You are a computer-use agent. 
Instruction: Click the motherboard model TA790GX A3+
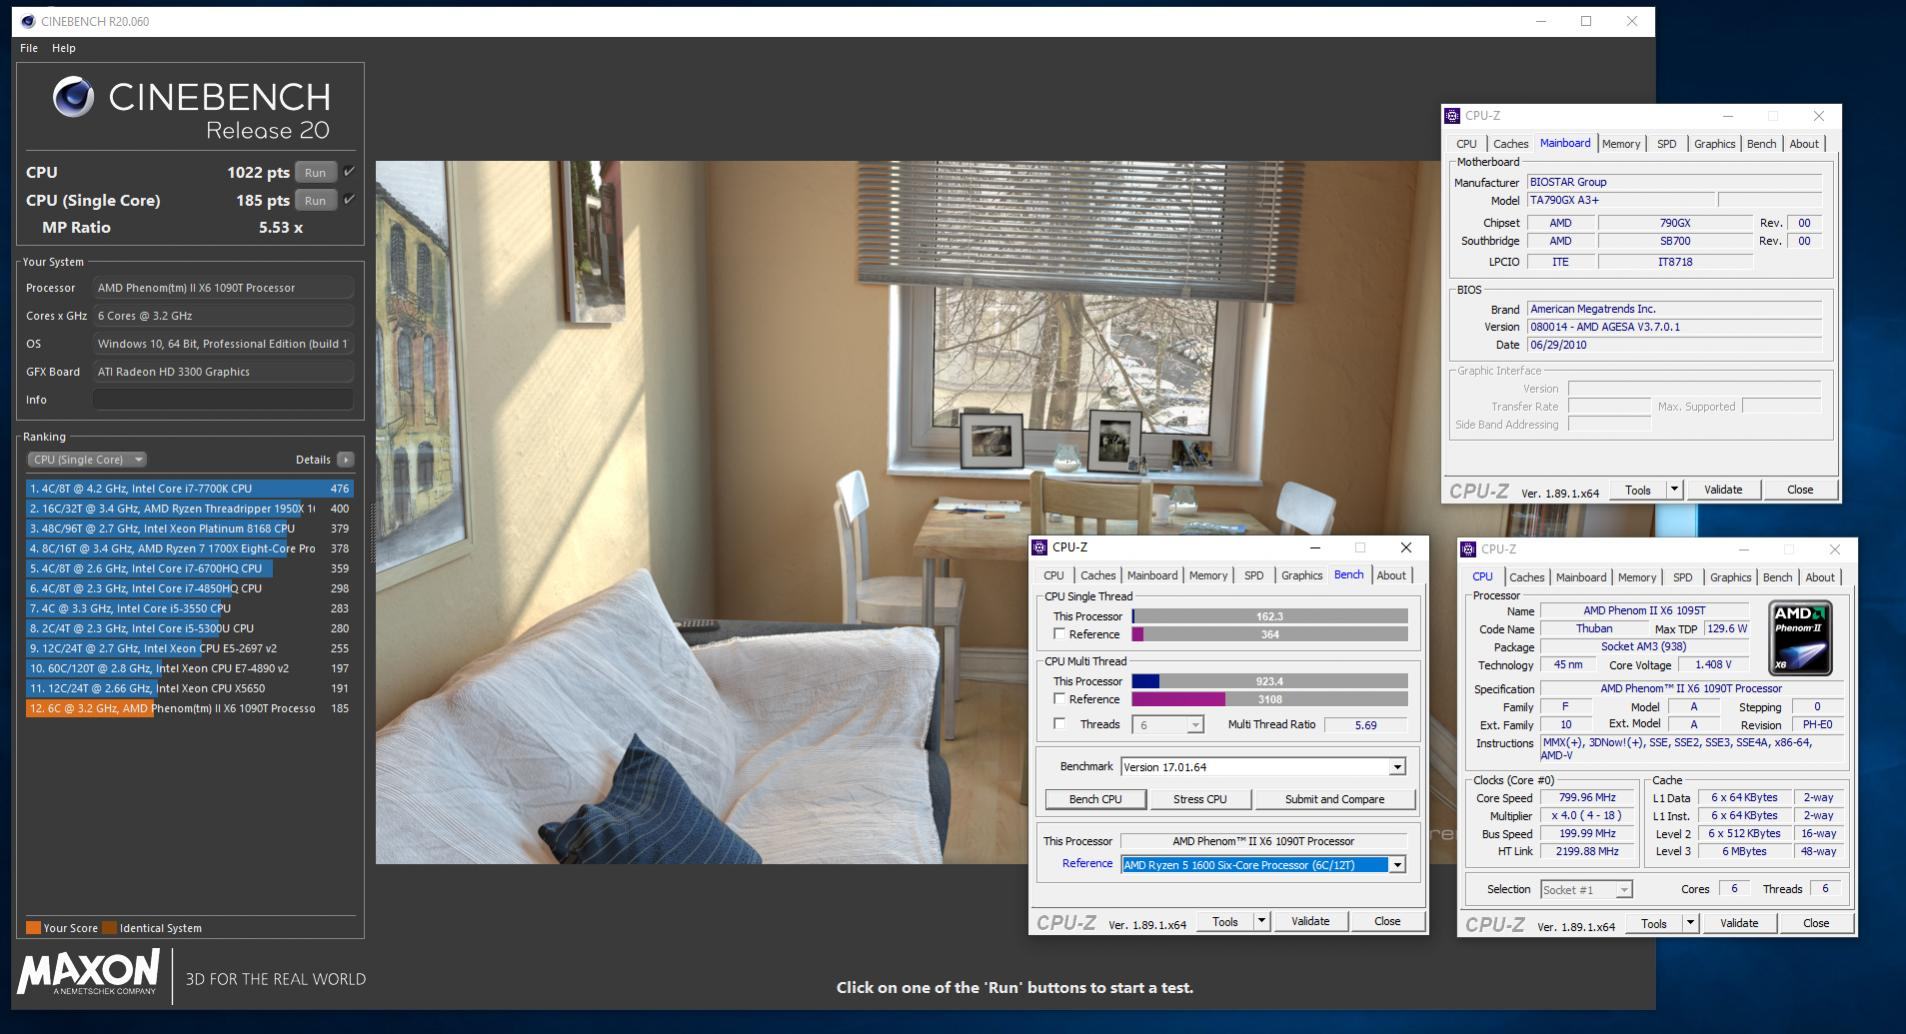(x=1621, y=200)
